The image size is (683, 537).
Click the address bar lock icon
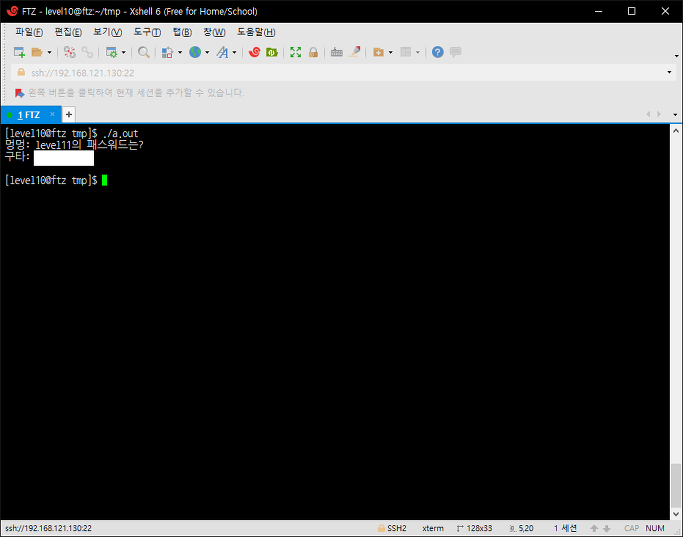[21, 72]
